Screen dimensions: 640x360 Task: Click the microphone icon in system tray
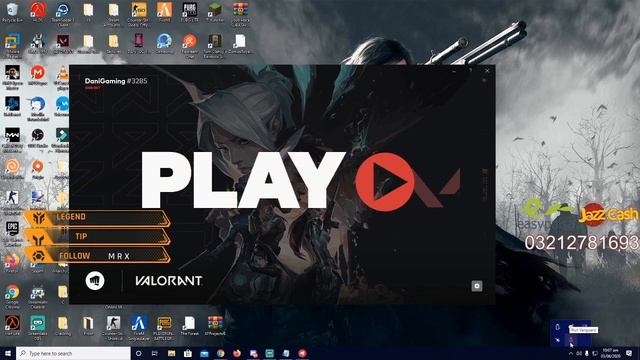pos(587,353)
